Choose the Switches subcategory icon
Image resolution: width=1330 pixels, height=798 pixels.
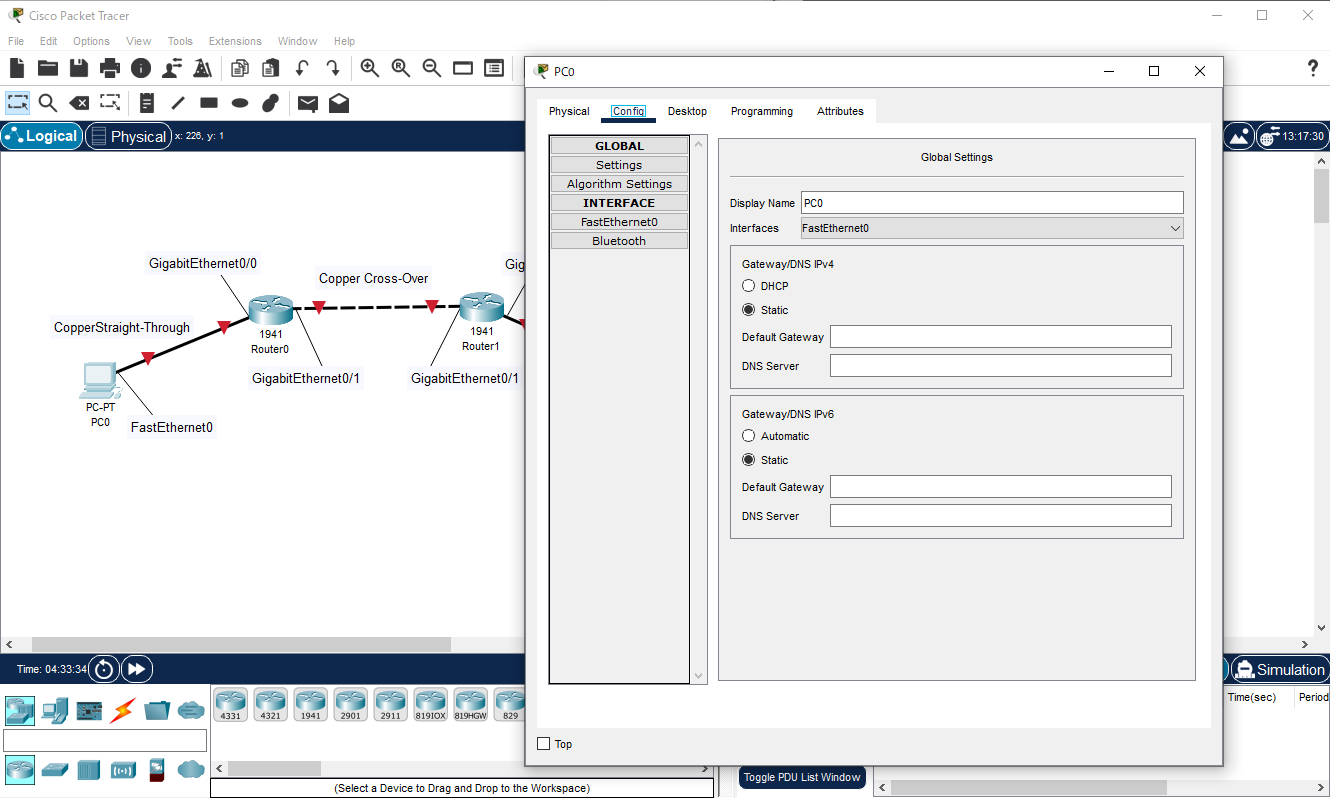54,770
